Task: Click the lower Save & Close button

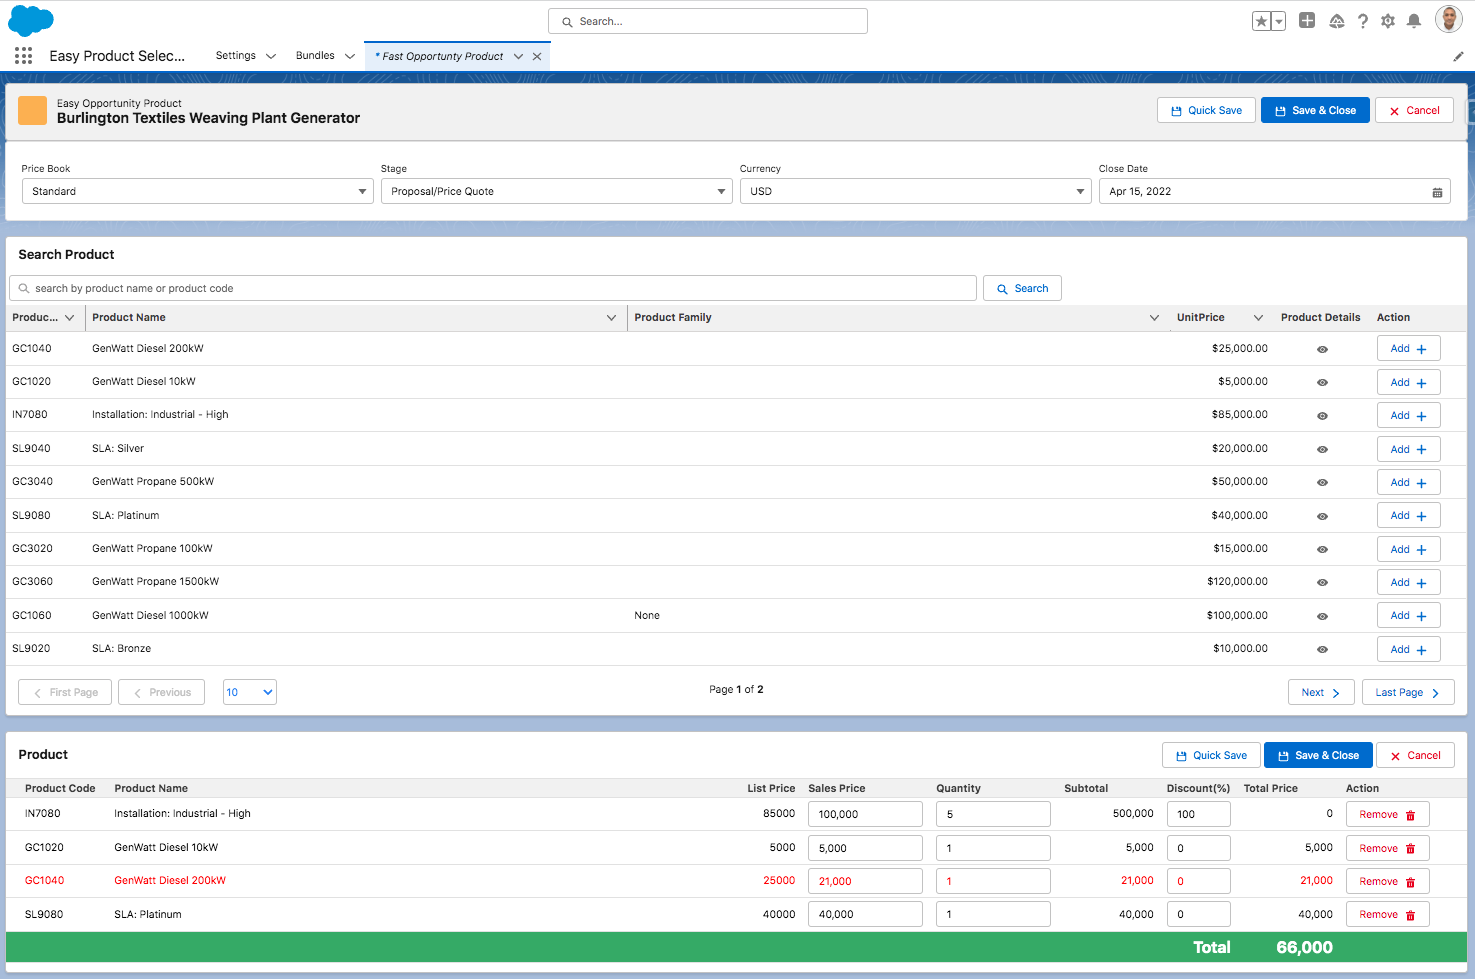Action: pos(1318,755)
